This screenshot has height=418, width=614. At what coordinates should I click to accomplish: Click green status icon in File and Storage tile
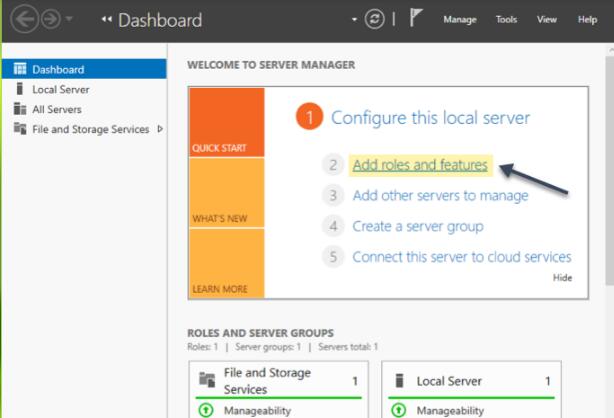(206, 410)
